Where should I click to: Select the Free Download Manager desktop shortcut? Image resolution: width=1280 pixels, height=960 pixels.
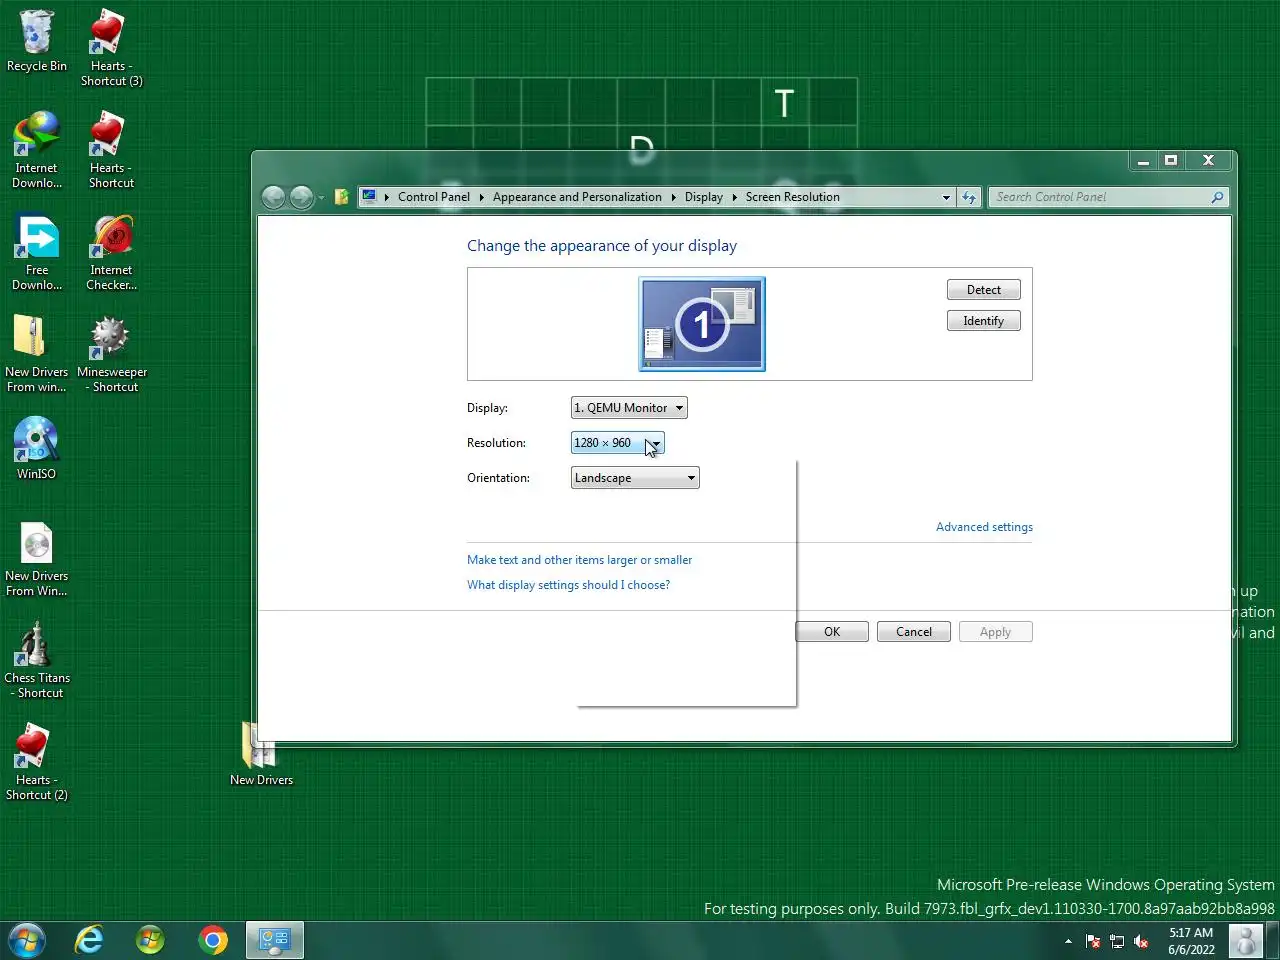pos(37,252)
